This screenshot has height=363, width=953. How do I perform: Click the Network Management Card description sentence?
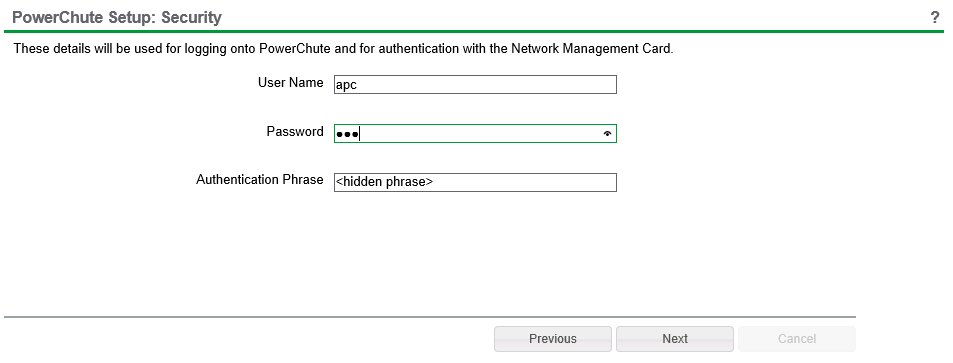(x=343, y=49)
